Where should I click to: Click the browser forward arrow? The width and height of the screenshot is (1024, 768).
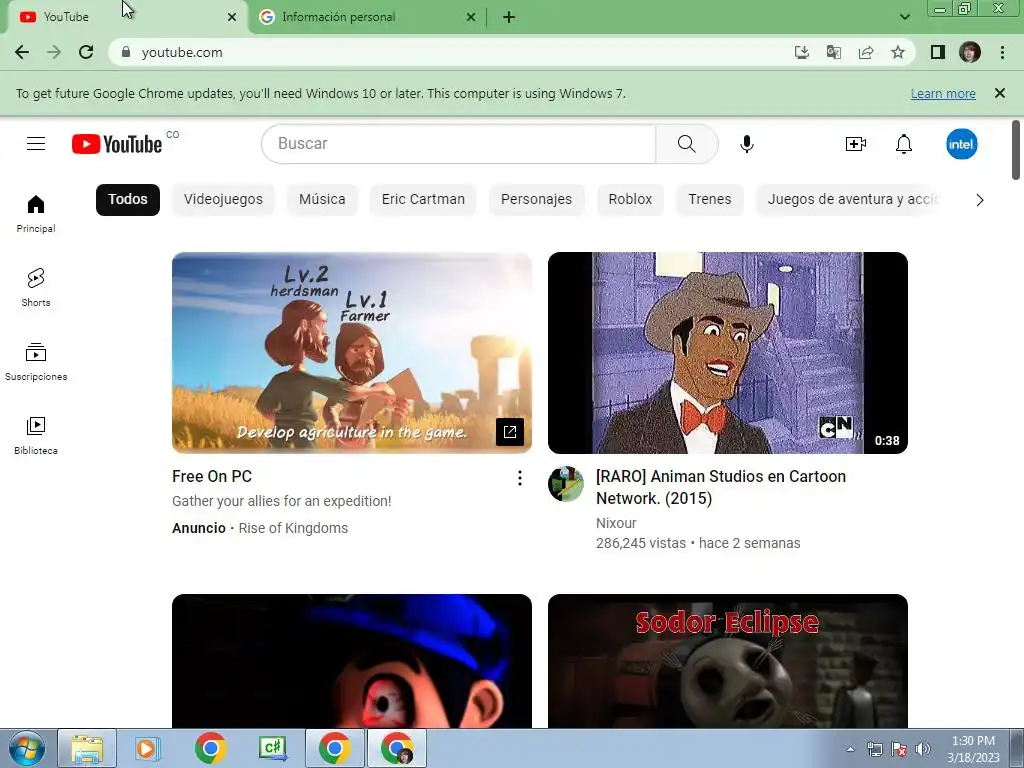(54, 52)
